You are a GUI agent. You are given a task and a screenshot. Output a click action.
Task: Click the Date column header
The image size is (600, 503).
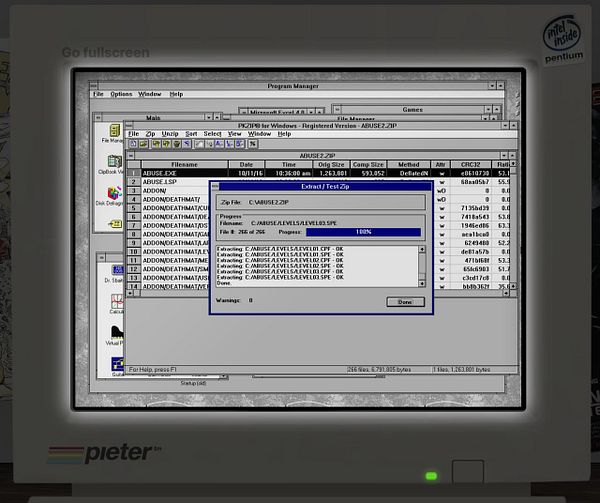coord(246,164)
